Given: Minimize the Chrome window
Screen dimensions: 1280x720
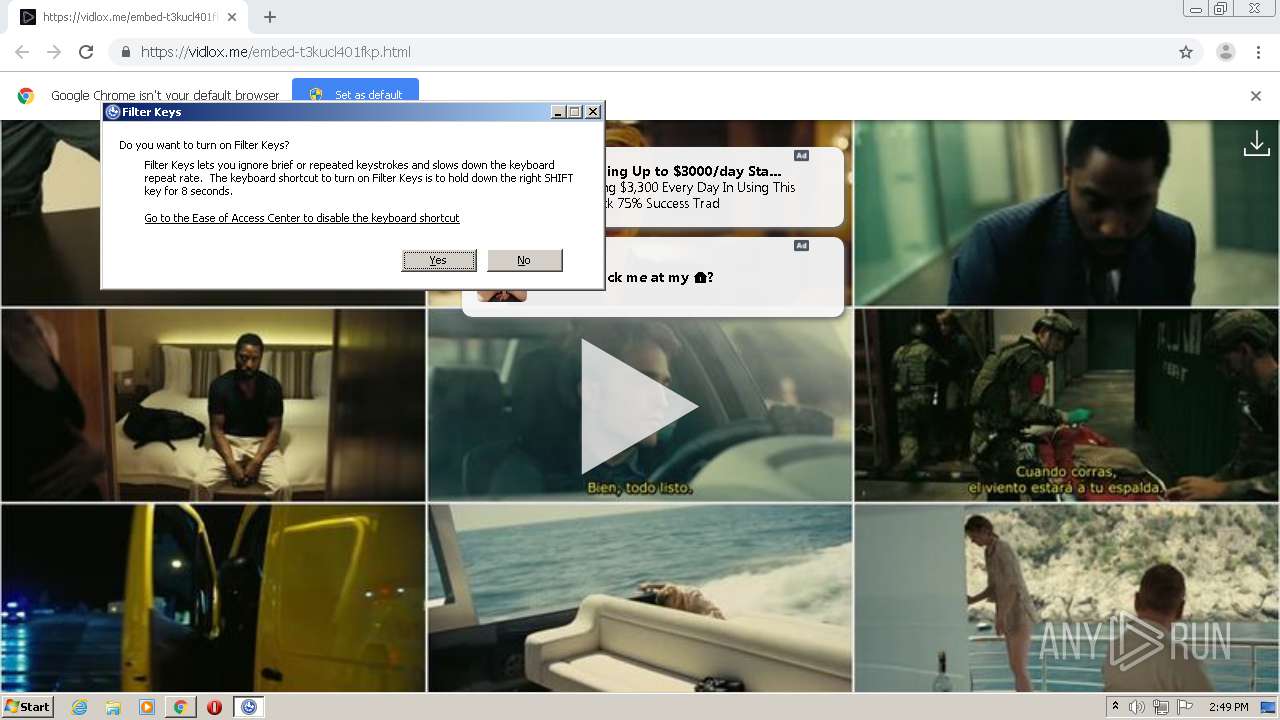Looking at the screenshot, I should tap(1195, 9).
